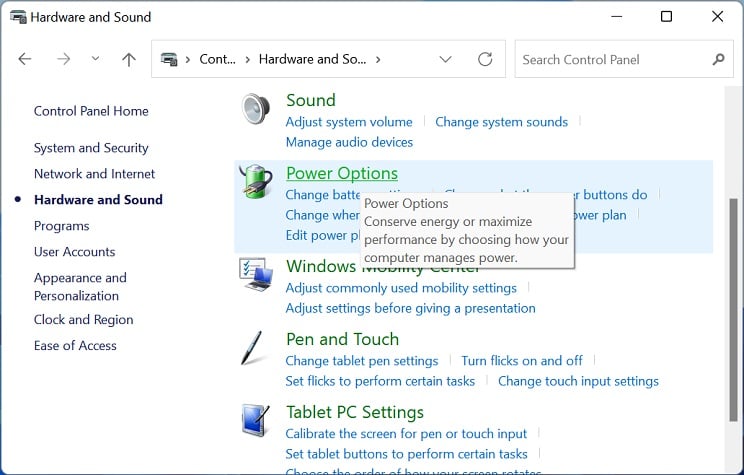This screenshot has width=744, height=475.
Task: Go up one level with up arrow
Action: (x=129, y=59)
